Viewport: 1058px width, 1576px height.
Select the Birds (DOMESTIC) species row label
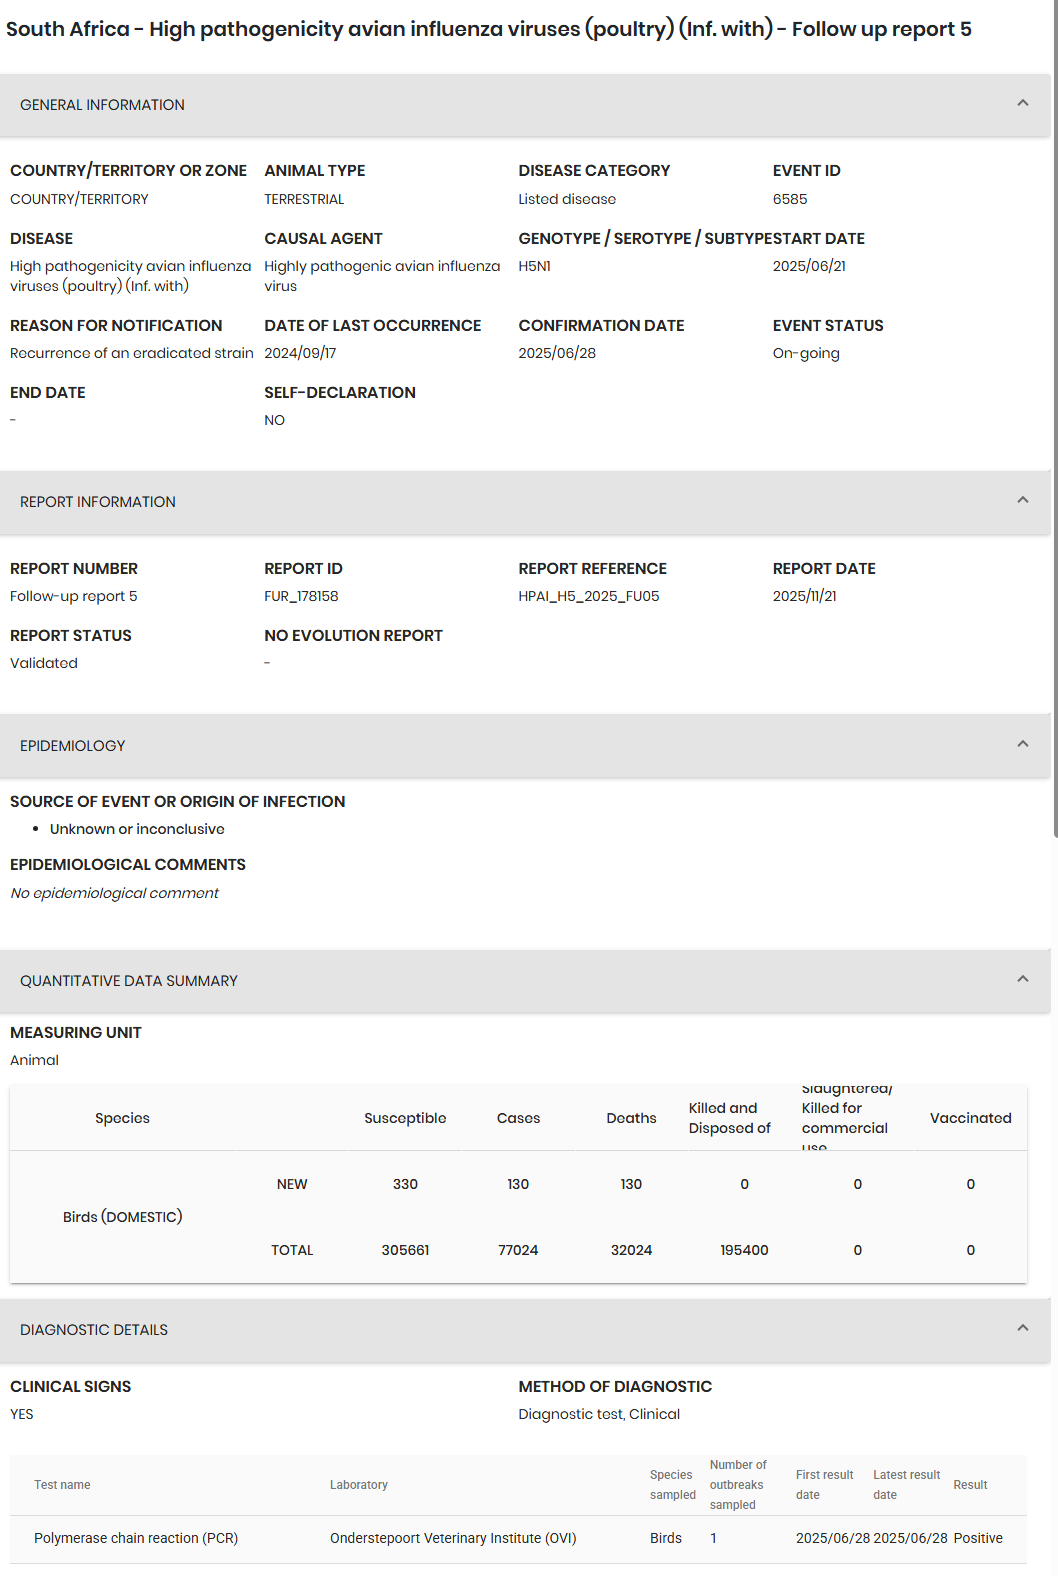click(122, 1217)
